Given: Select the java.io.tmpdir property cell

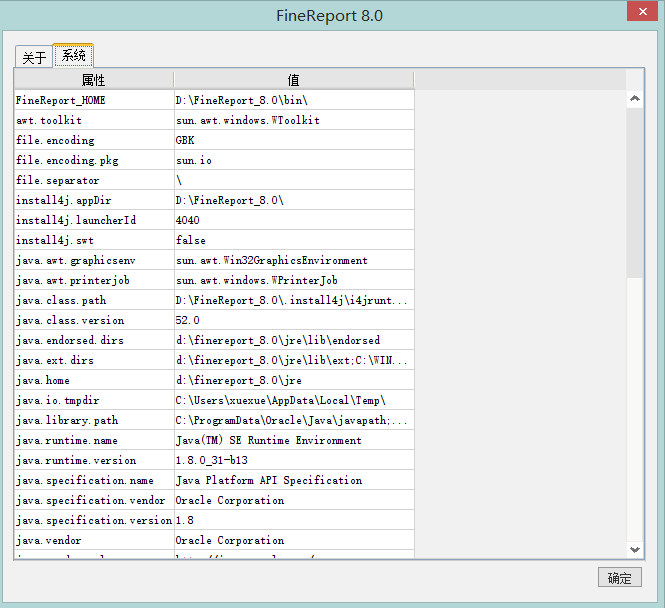Looking at the screenshot, I should [94, 400].
